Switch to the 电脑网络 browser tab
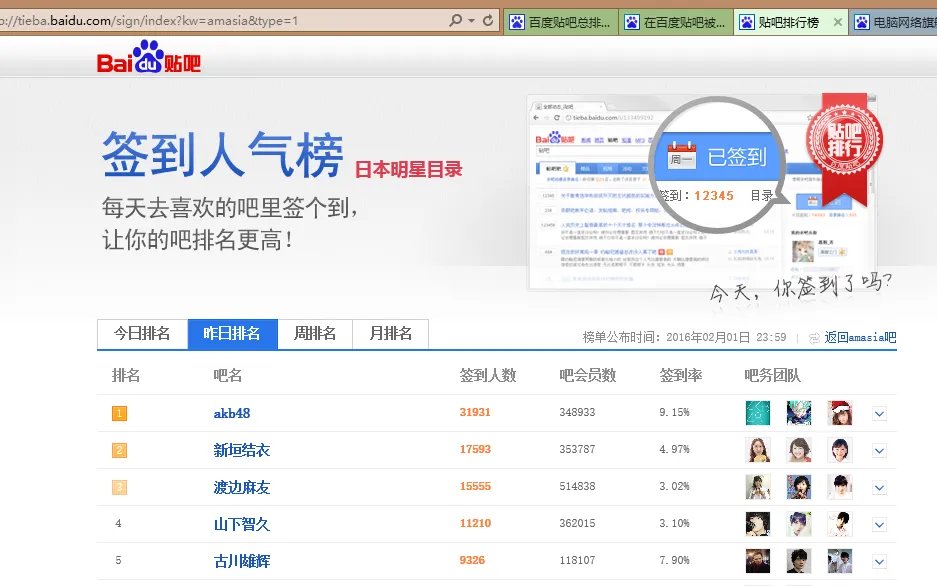The width and height of the screenshot is (937, 586). click(894, 23)
